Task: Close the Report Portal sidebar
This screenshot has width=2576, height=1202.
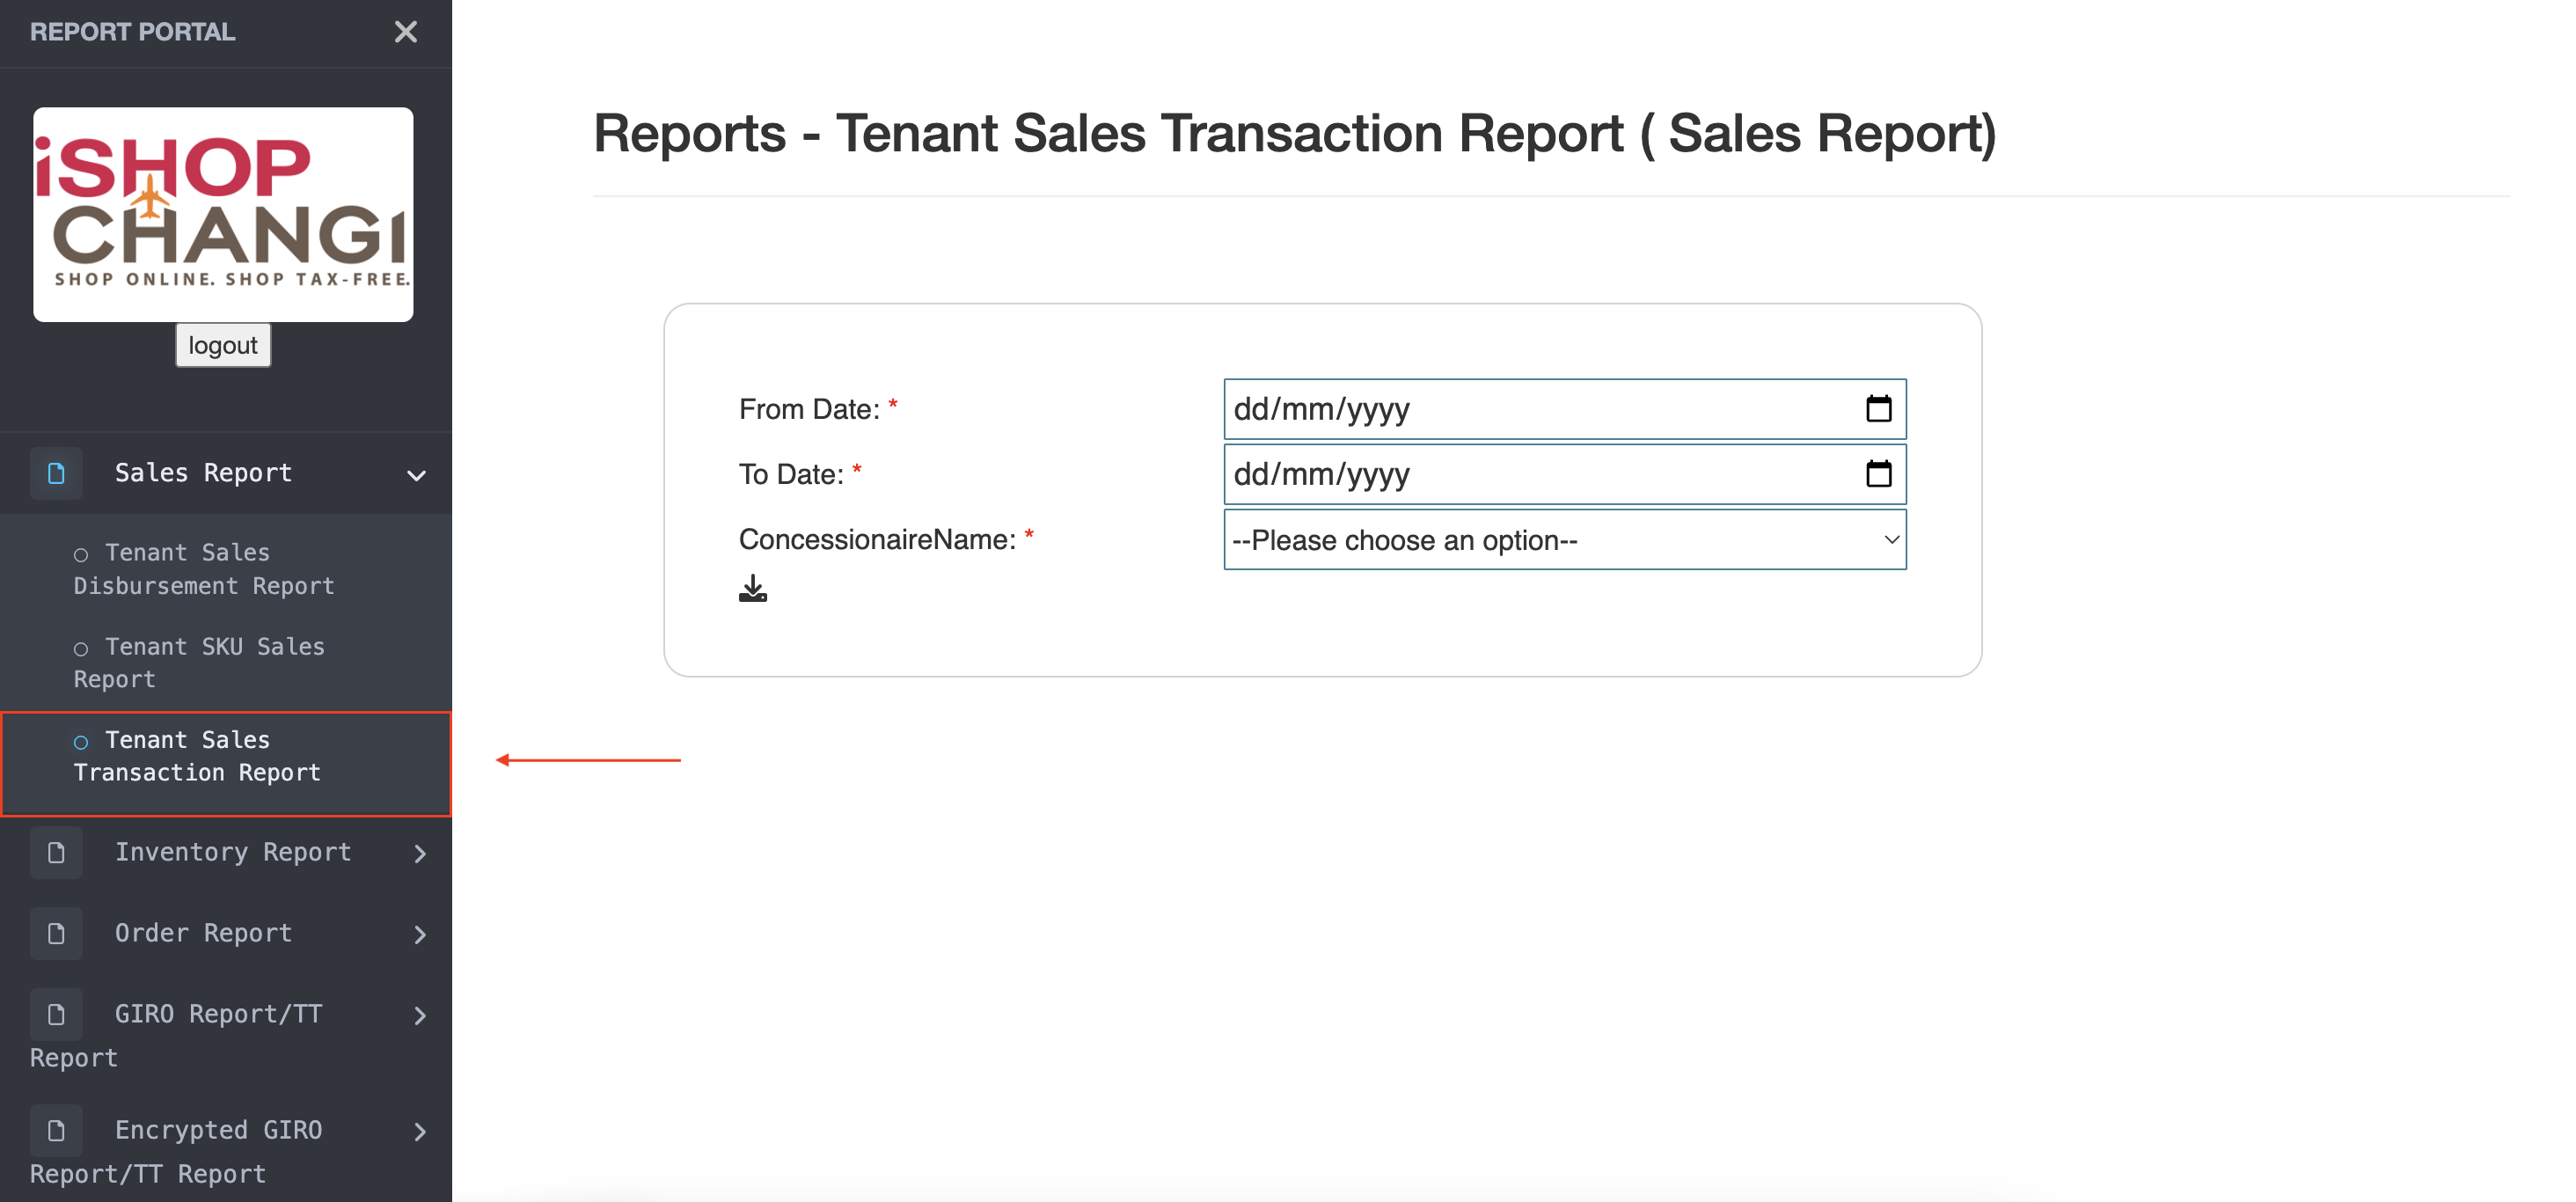Action: click(405, 32)
